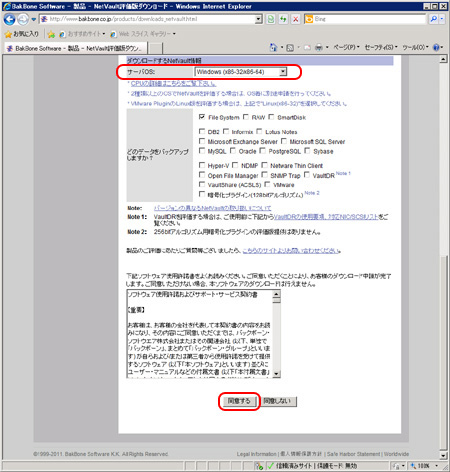Viewport: 450px width, 472px height.
Task: Open the CPU details link
Action: pos(173,83)
